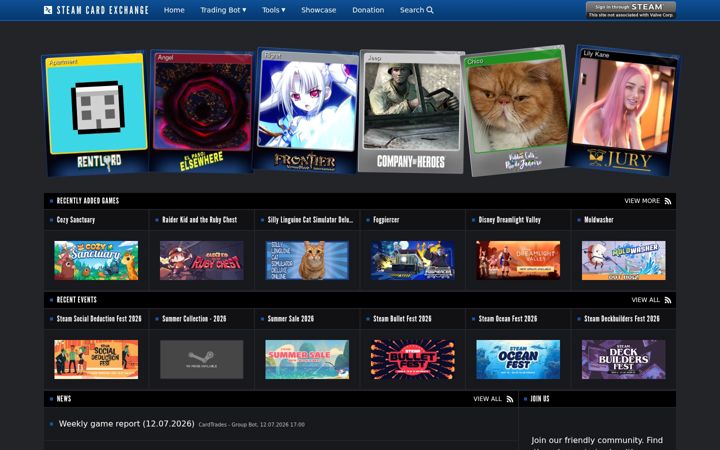
Task: Click the Recent Events section heading
Action: pyautogui.click(x=77, y=300)
